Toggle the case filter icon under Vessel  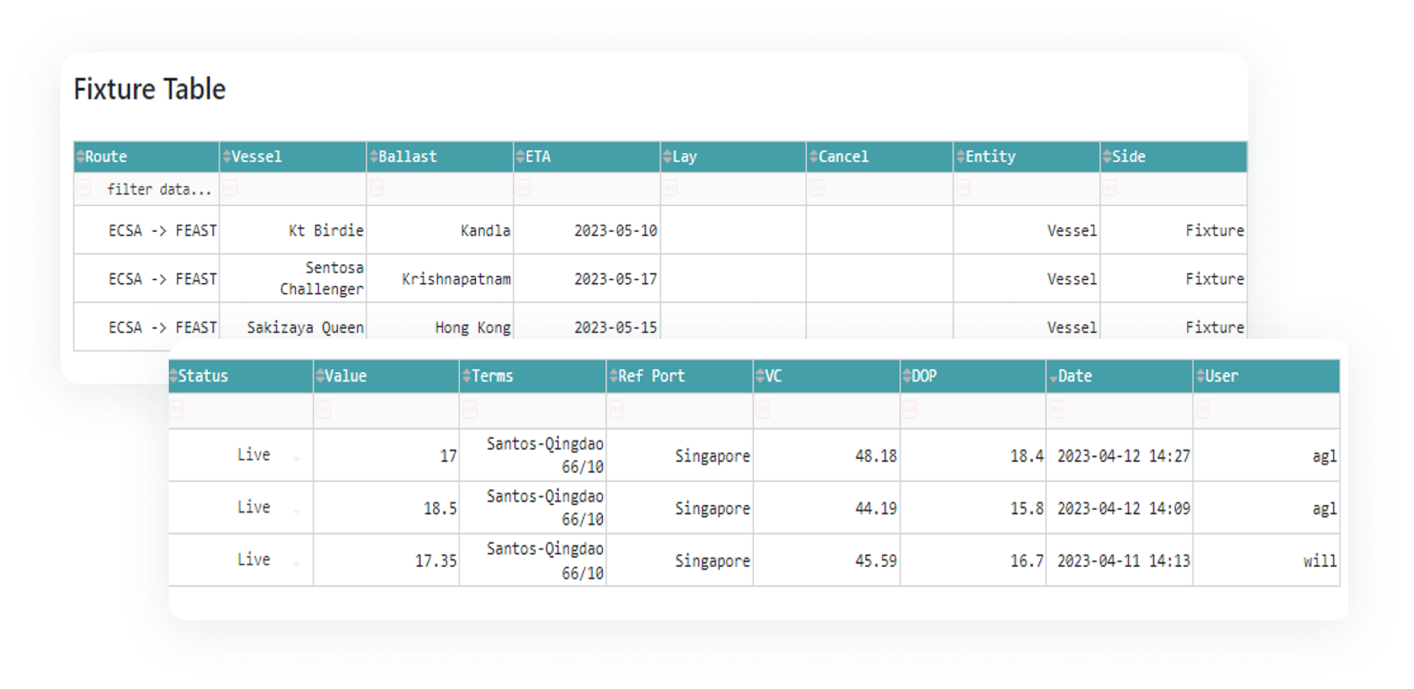click(x=229, y=189)
